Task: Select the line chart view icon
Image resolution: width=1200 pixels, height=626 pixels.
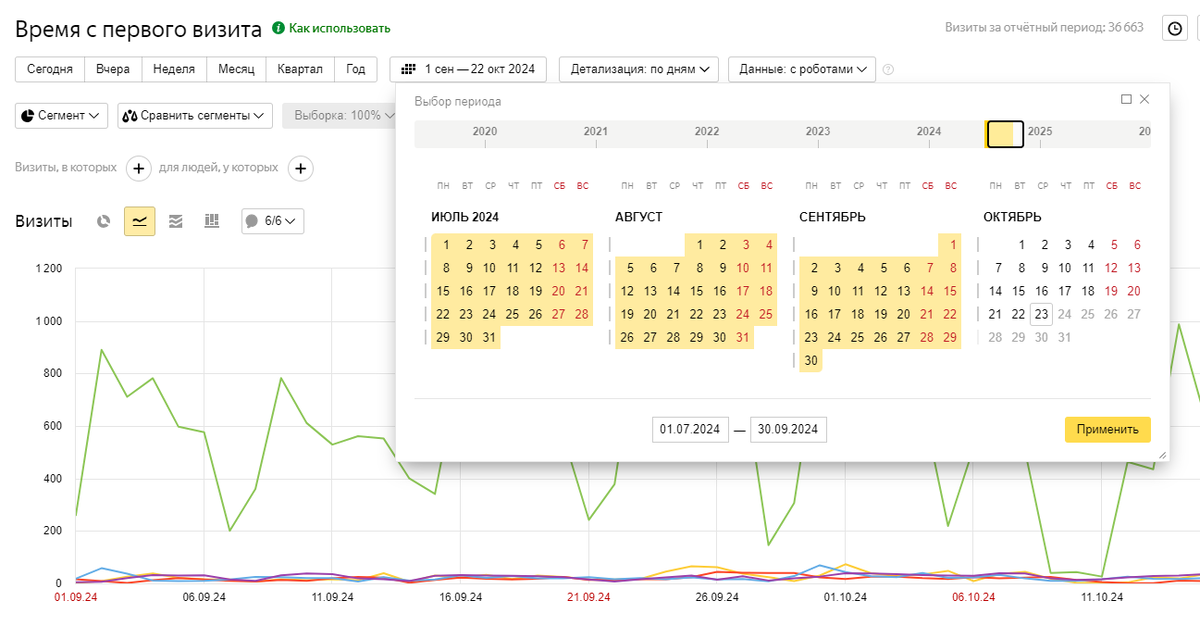Action: coord(139,221)
